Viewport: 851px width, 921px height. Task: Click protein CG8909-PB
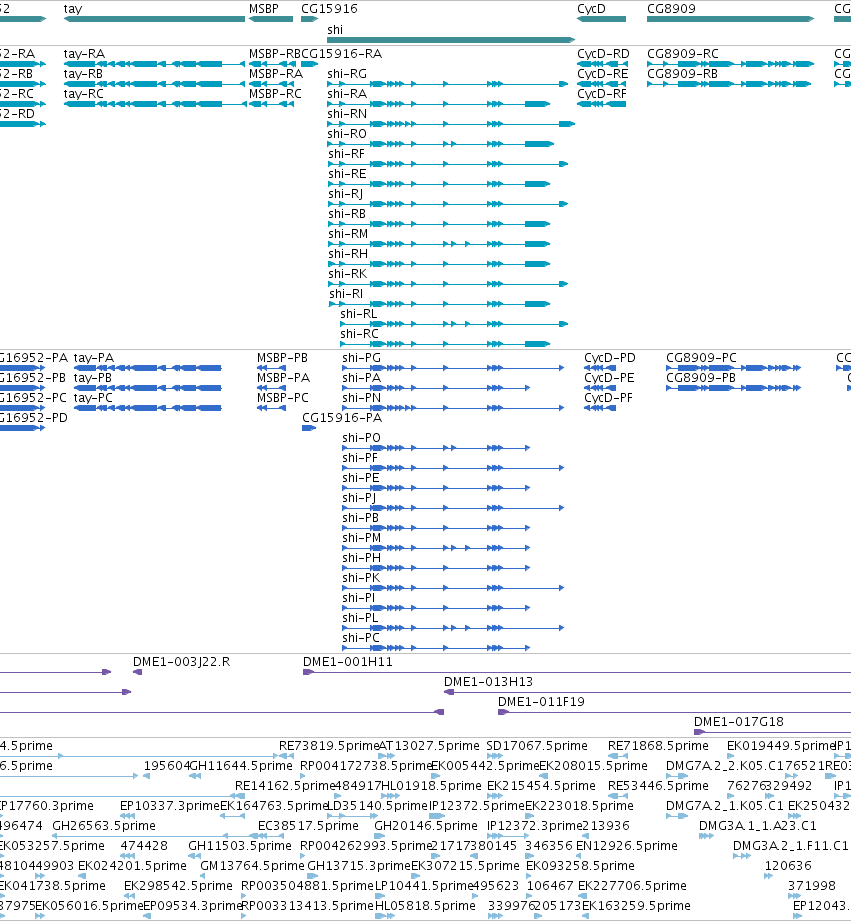701,378
